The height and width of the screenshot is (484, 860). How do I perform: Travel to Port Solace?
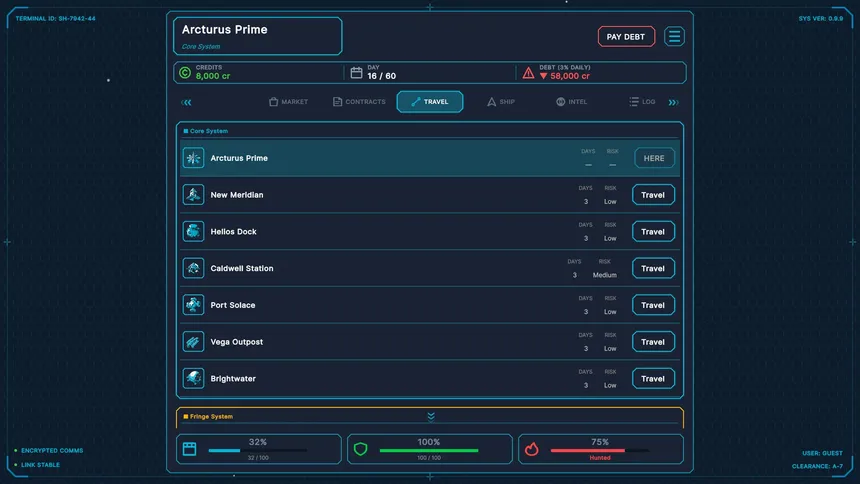(653, 305)
